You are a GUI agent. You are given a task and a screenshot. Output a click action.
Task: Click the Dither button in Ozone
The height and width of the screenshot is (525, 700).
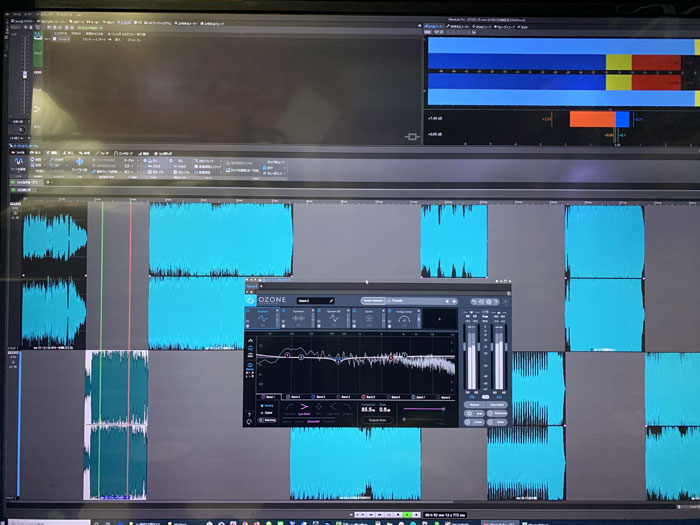coord(497,422)
